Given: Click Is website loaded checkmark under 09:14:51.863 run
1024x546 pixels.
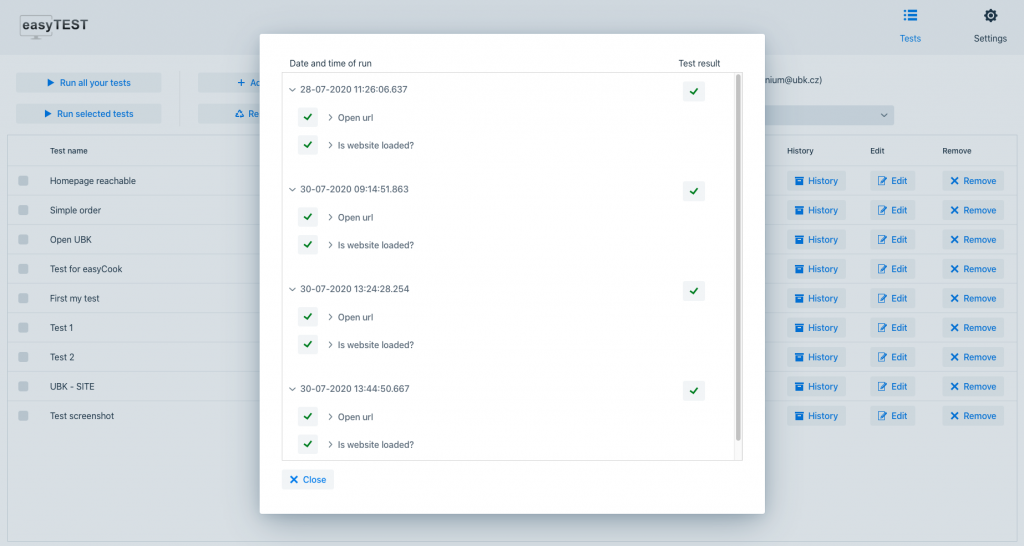Looking at the screenshot, I should tap(308, 245).
